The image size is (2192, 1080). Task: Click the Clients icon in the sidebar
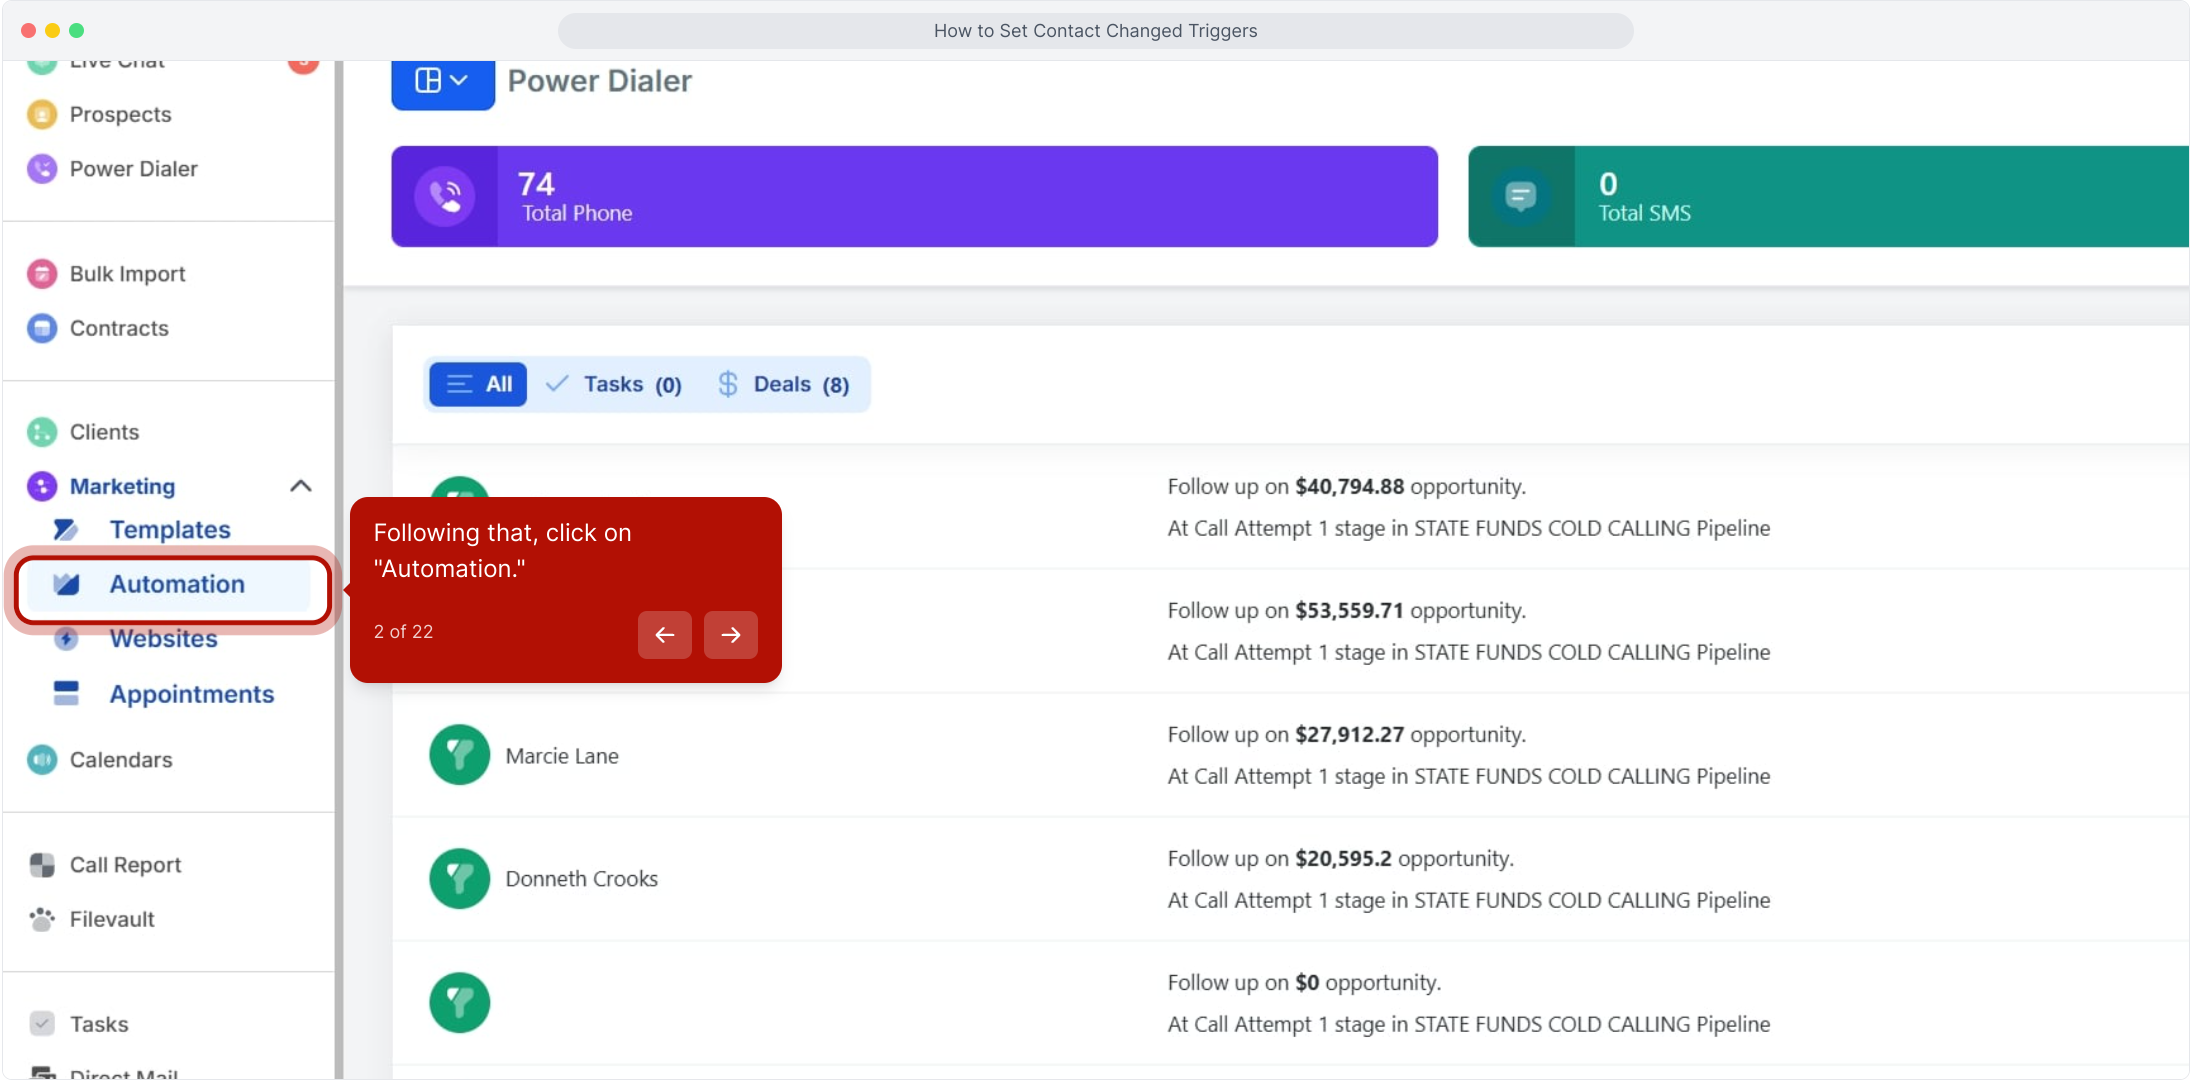(42, 432)
